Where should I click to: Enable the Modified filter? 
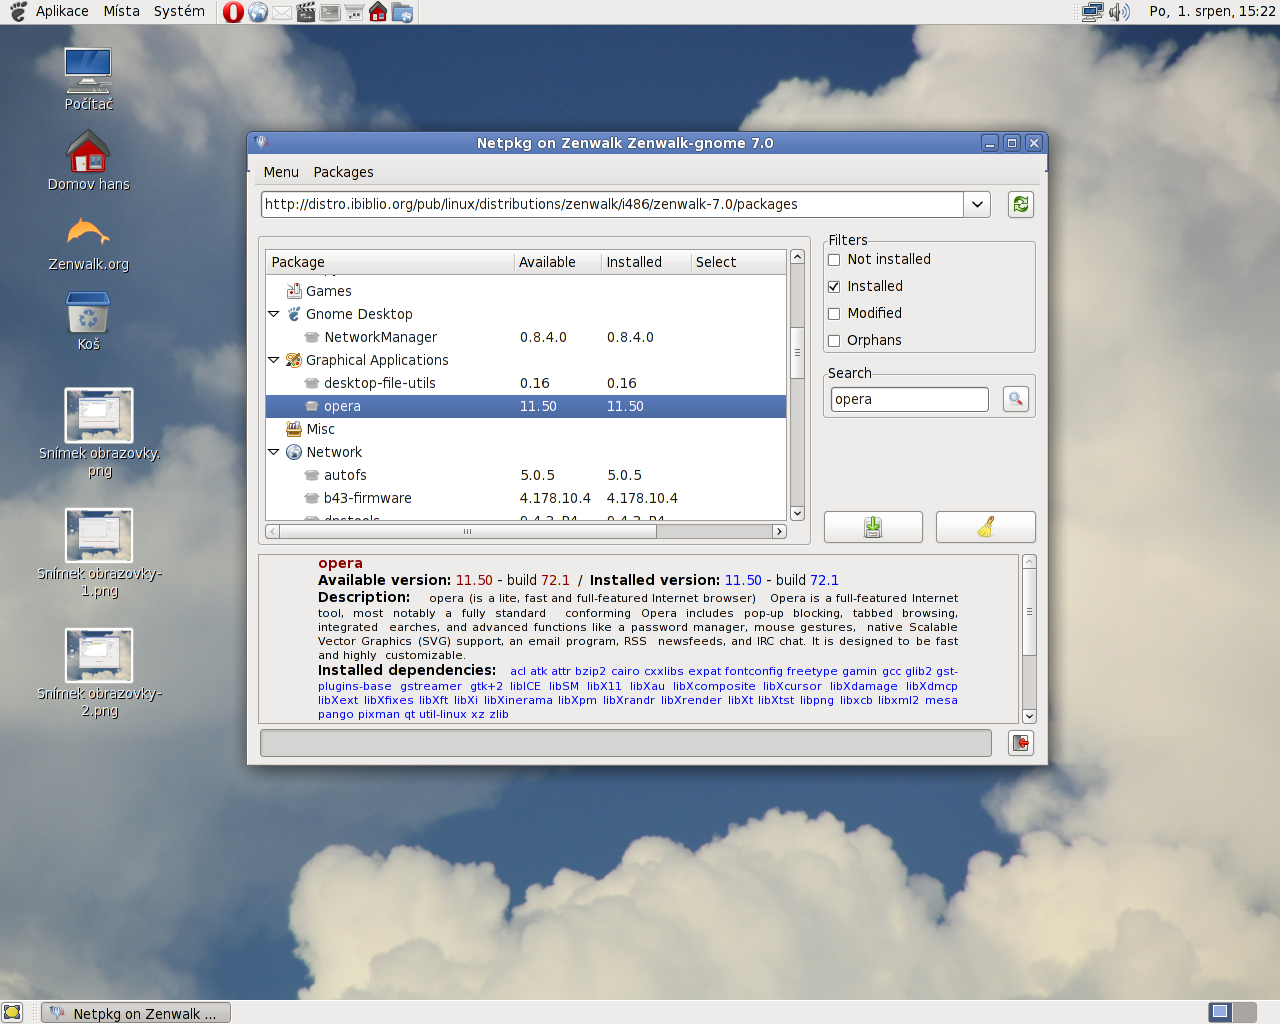834,314
